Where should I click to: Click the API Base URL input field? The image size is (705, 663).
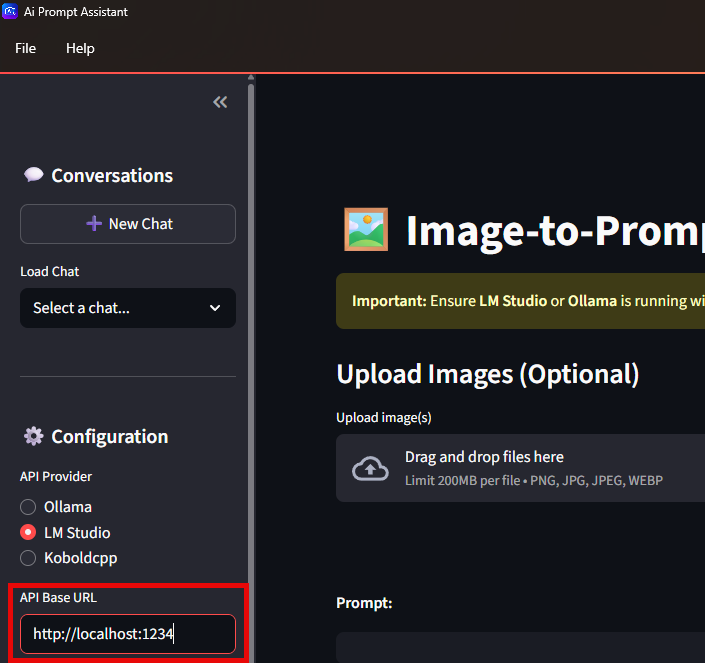(x=128, y=634)
